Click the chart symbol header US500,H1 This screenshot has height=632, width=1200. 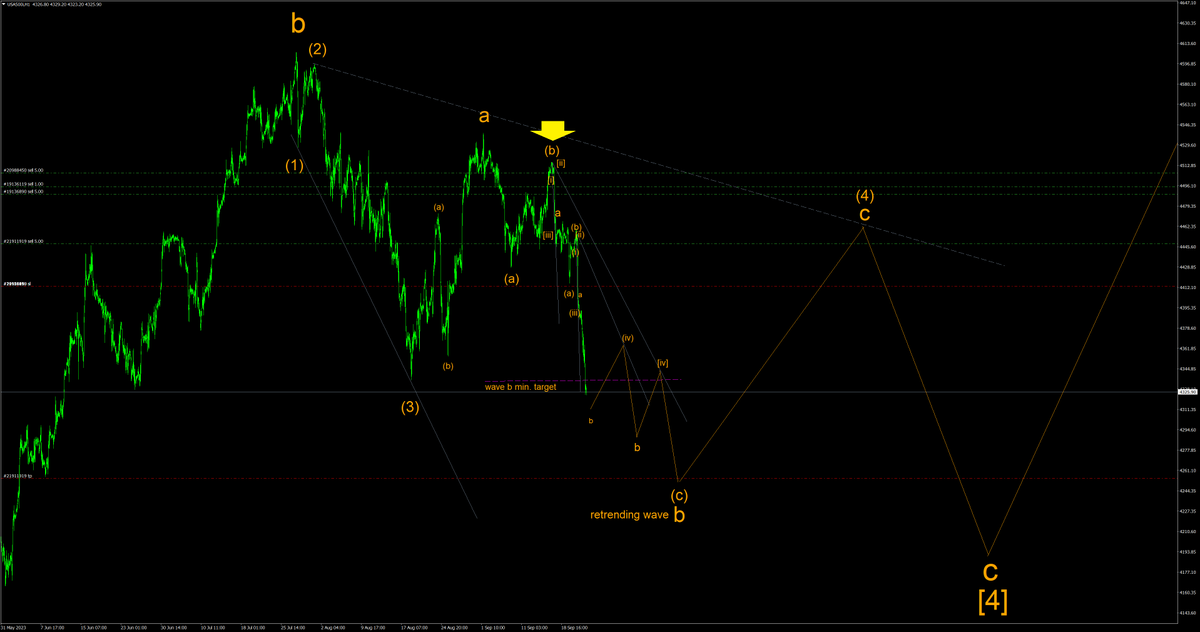pyautogui.click(x=18, y=4)
